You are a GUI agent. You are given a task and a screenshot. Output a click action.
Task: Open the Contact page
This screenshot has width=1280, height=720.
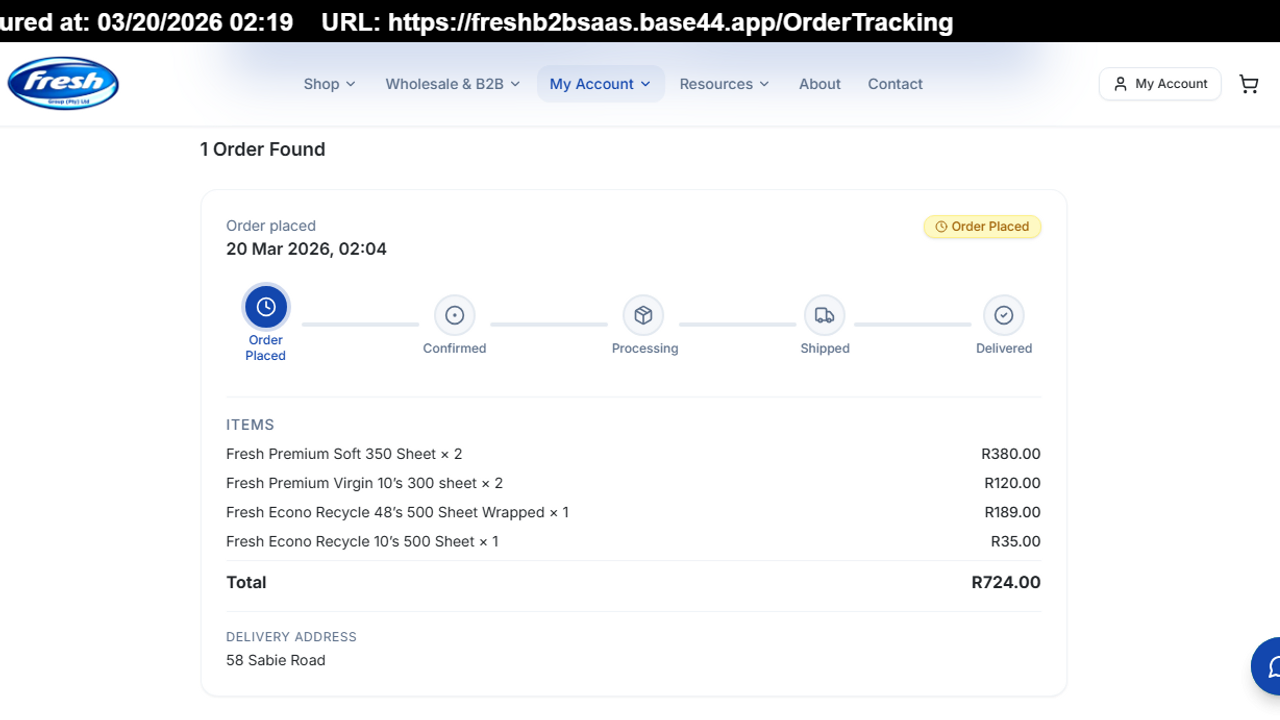(x=895, y=84)
